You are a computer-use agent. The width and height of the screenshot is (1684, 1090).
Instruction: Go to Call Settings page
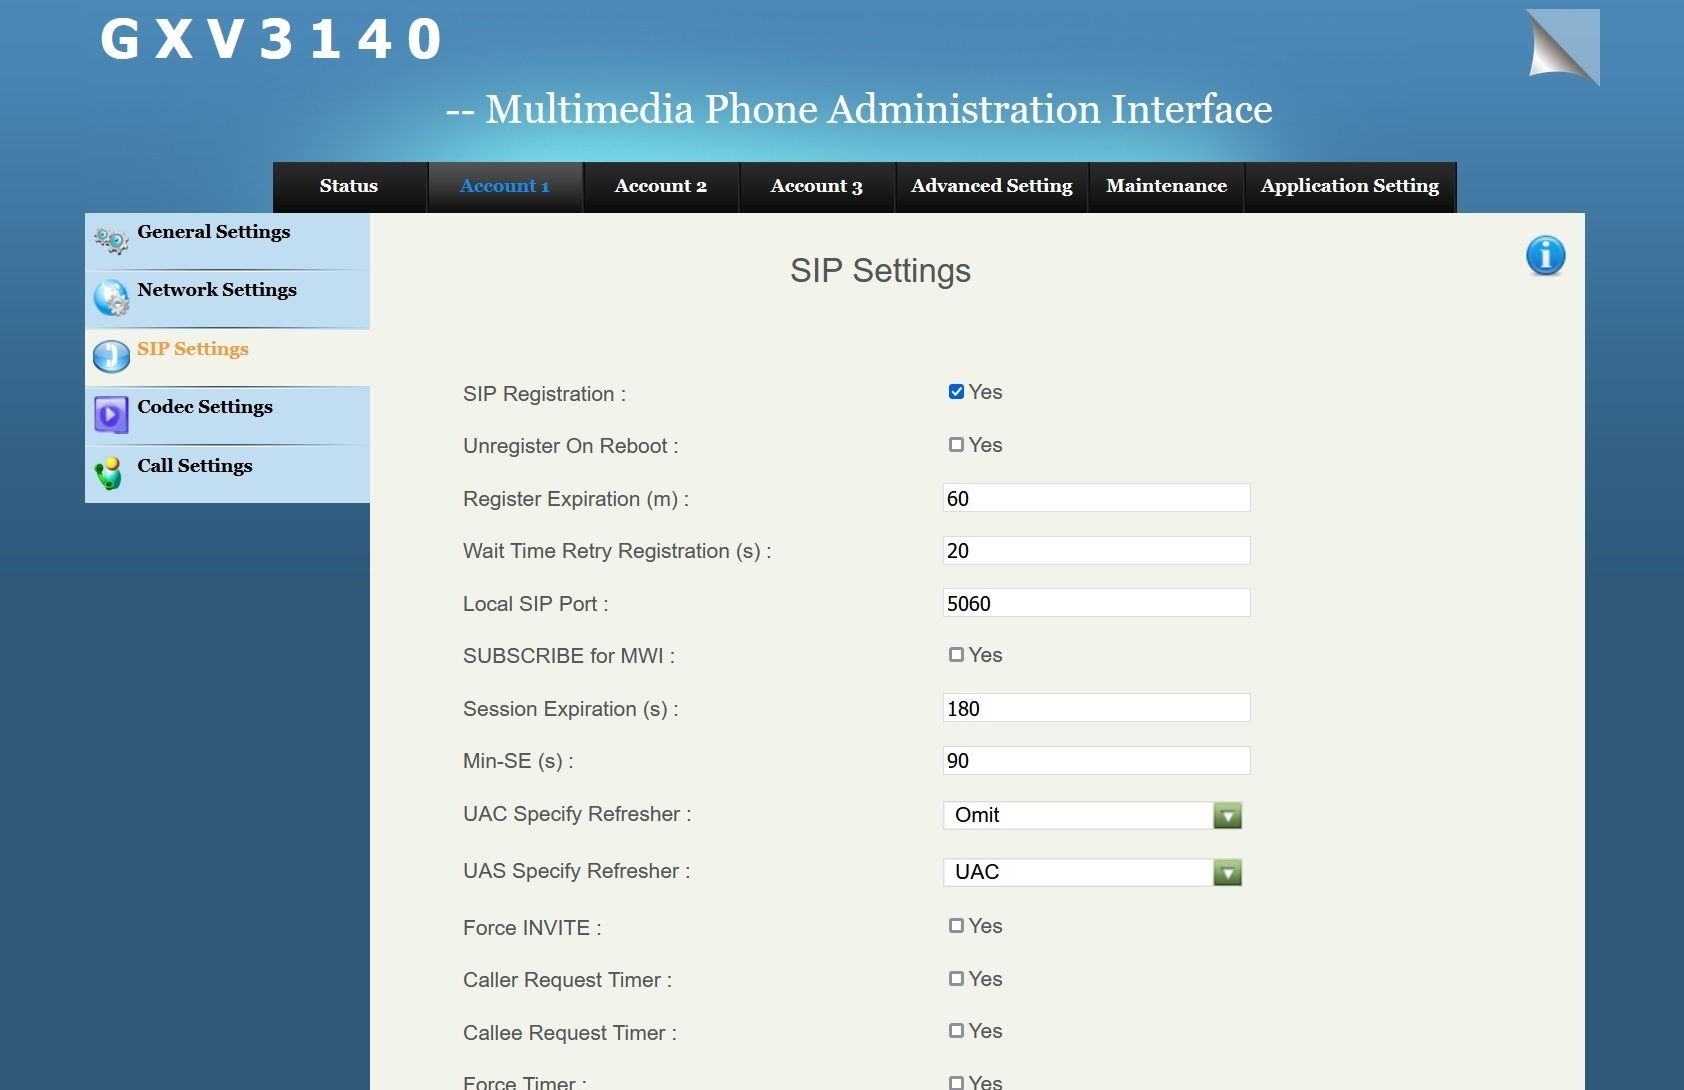tap(227, 474)
